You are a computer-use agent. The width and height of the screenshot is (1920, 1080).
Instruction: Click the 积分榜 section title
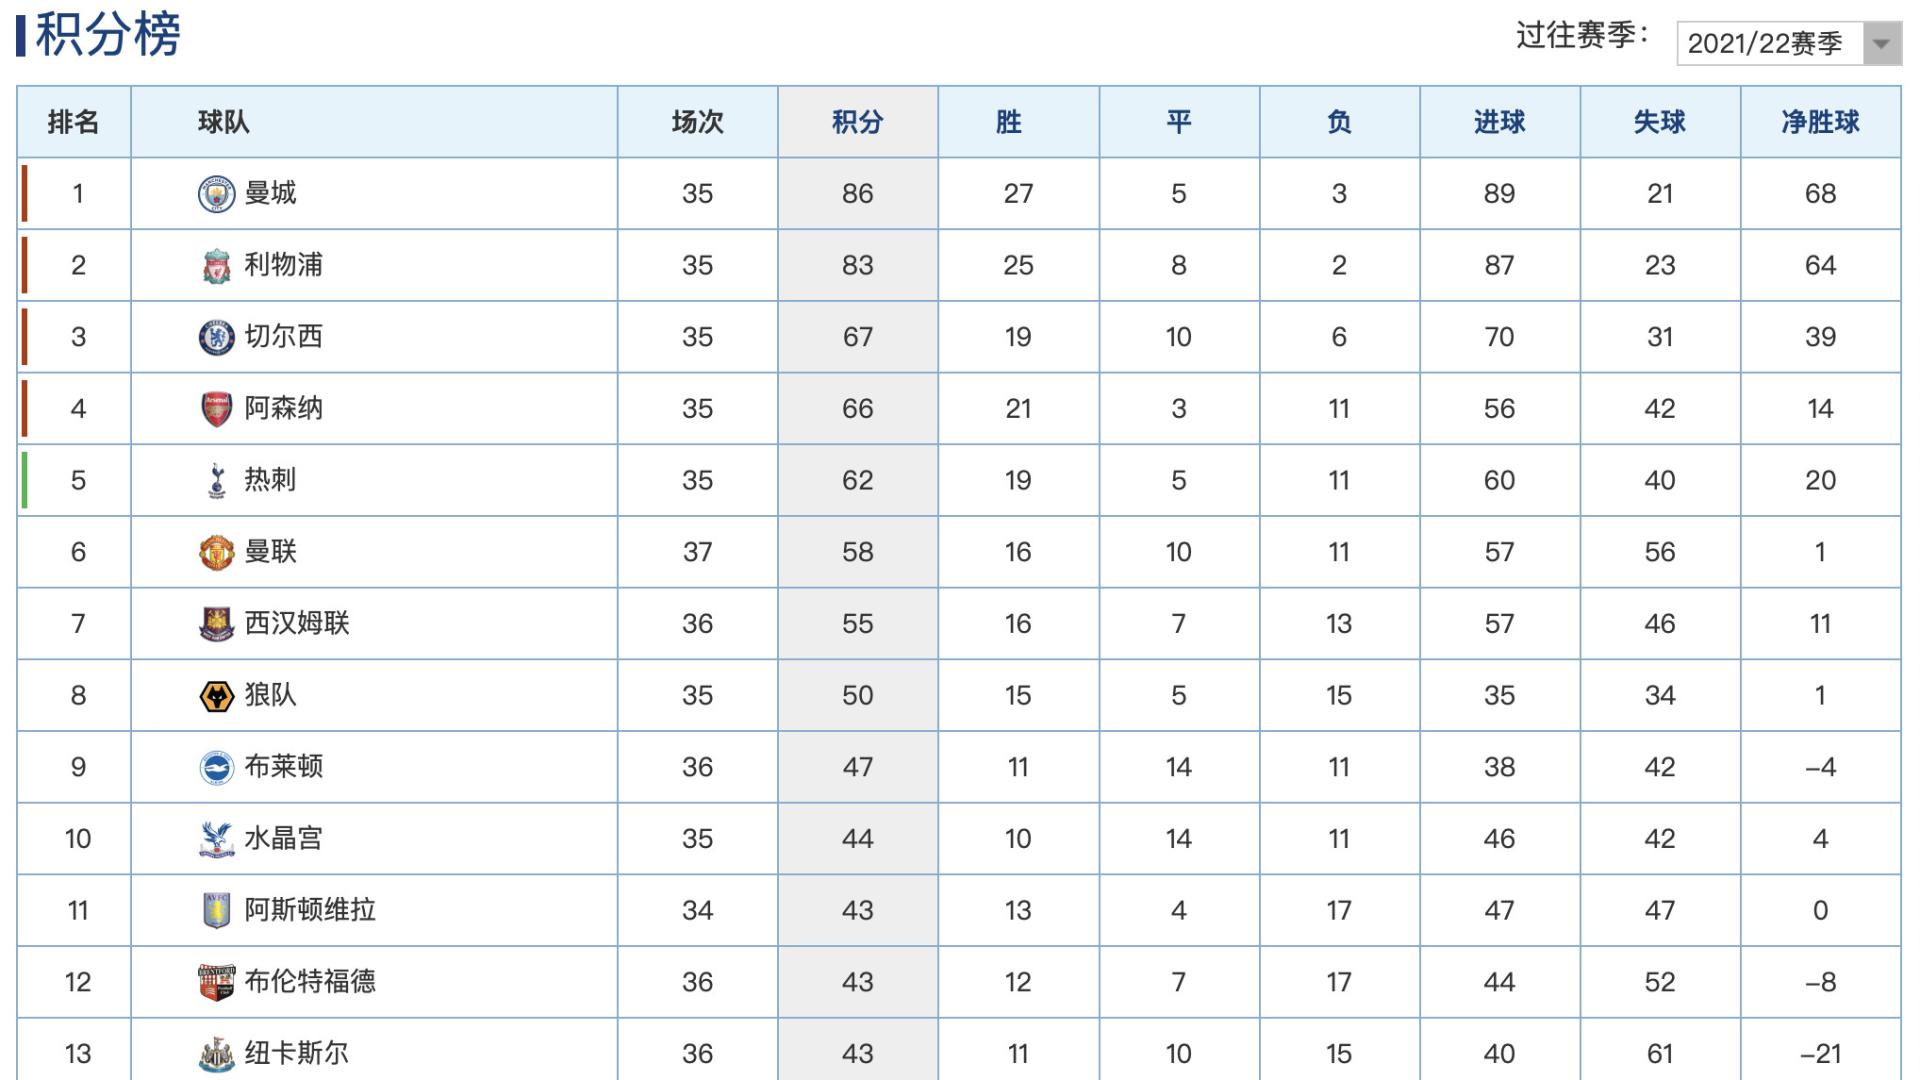[x=107, y=35]
